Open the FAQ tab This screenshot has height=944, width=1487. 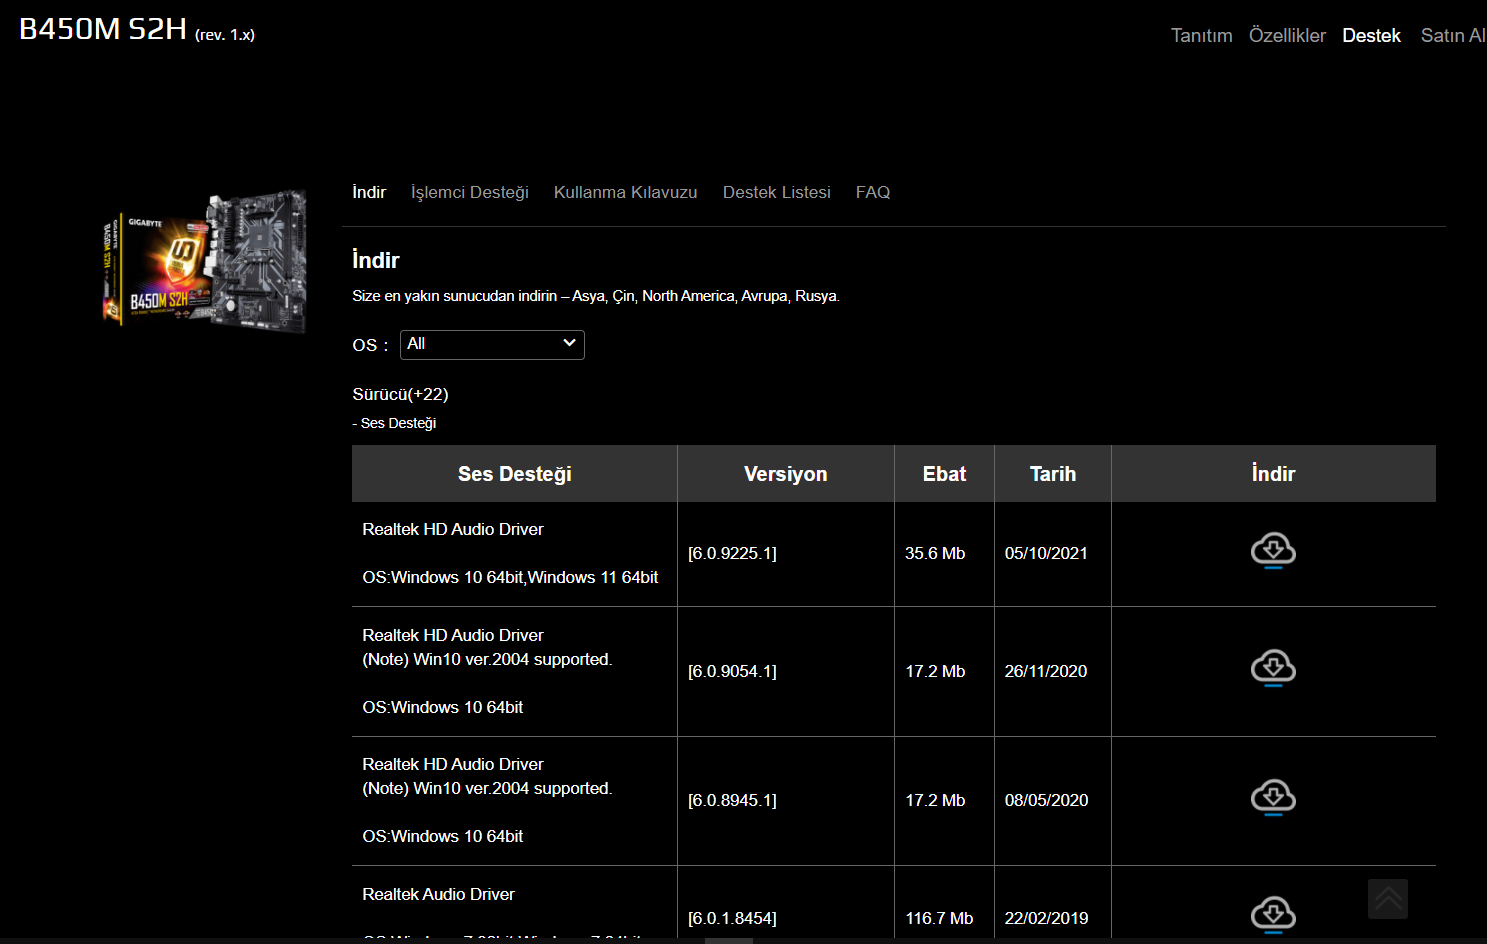tap(873, 192)
